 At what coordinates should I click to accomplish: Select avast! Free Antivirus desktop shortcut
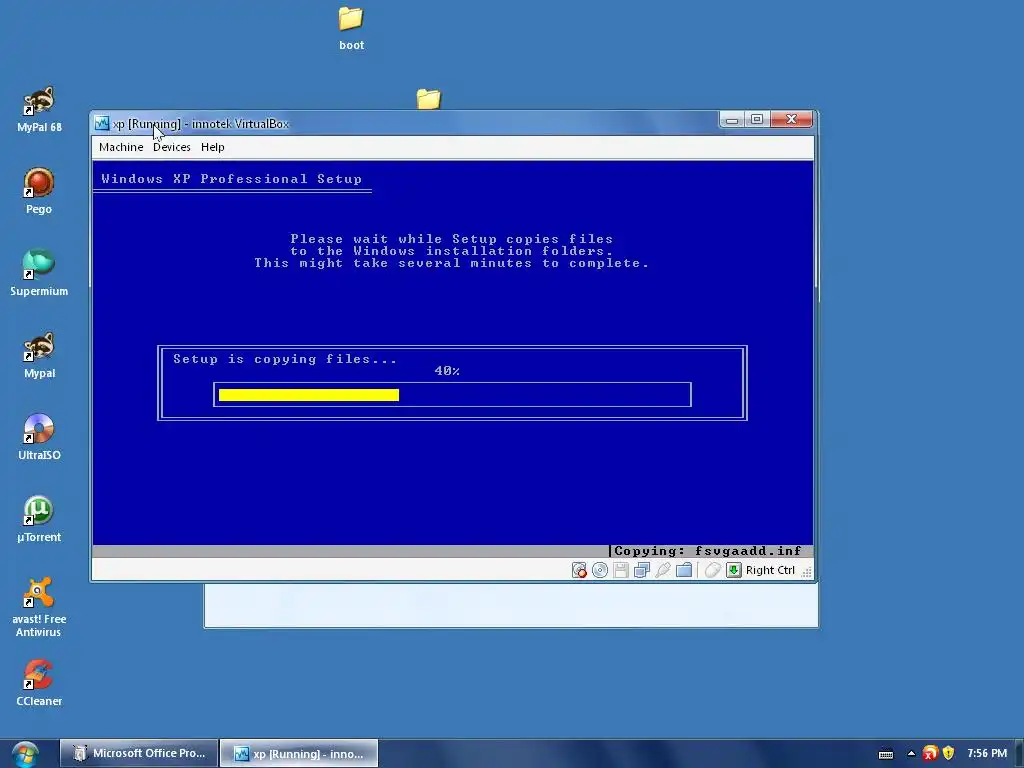[39, 607]
